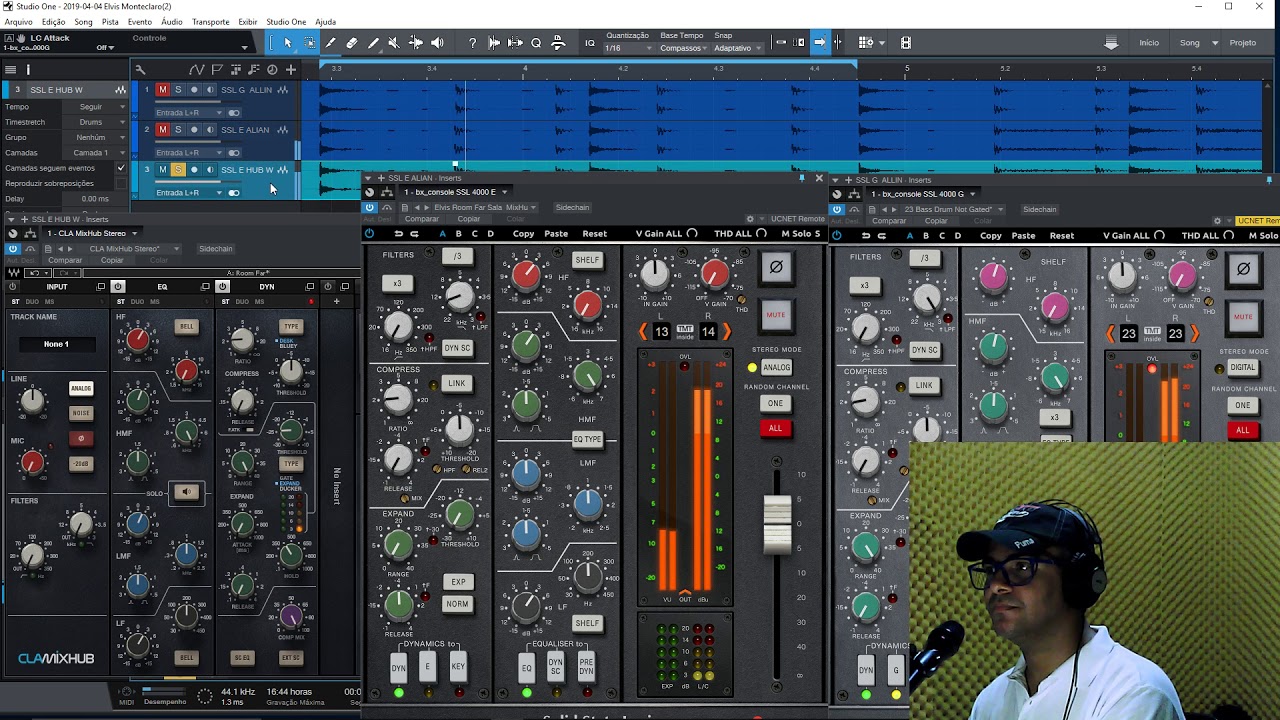Screen dimensions: 1280x720
Task: Activate the Mute tool
Action: (393, 43)
